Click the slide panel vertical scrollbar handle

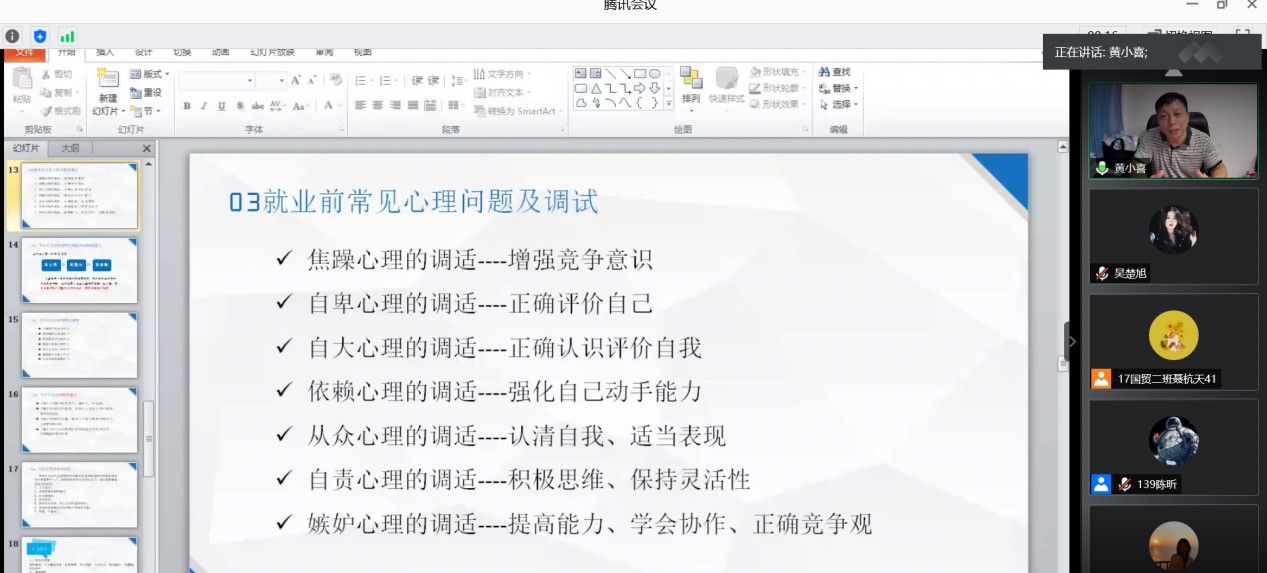[x=149, y=438]
